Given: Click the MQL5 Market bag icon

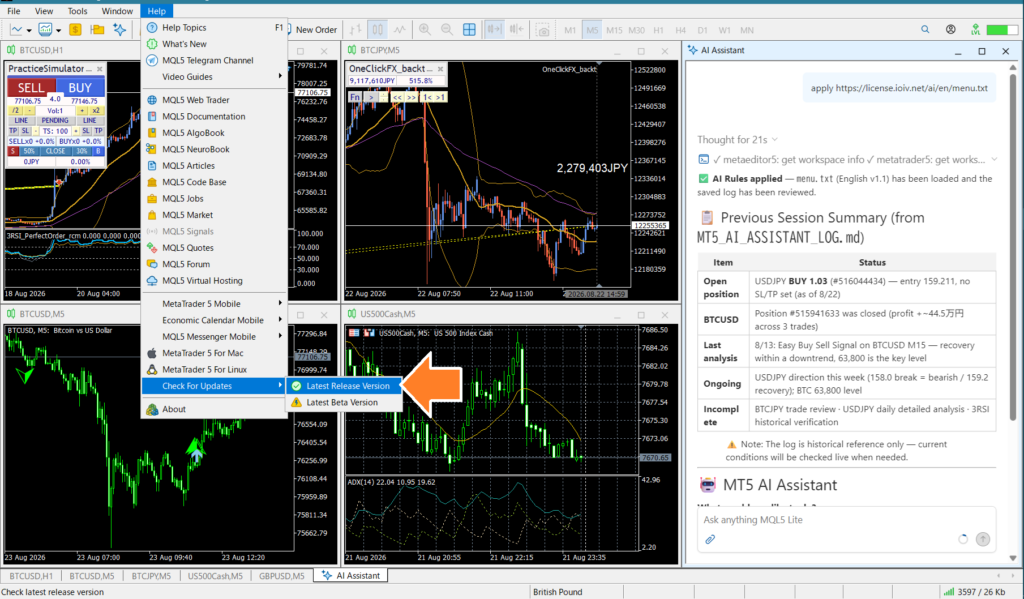Looking at the screenshot, I should [x=152, y=215].
